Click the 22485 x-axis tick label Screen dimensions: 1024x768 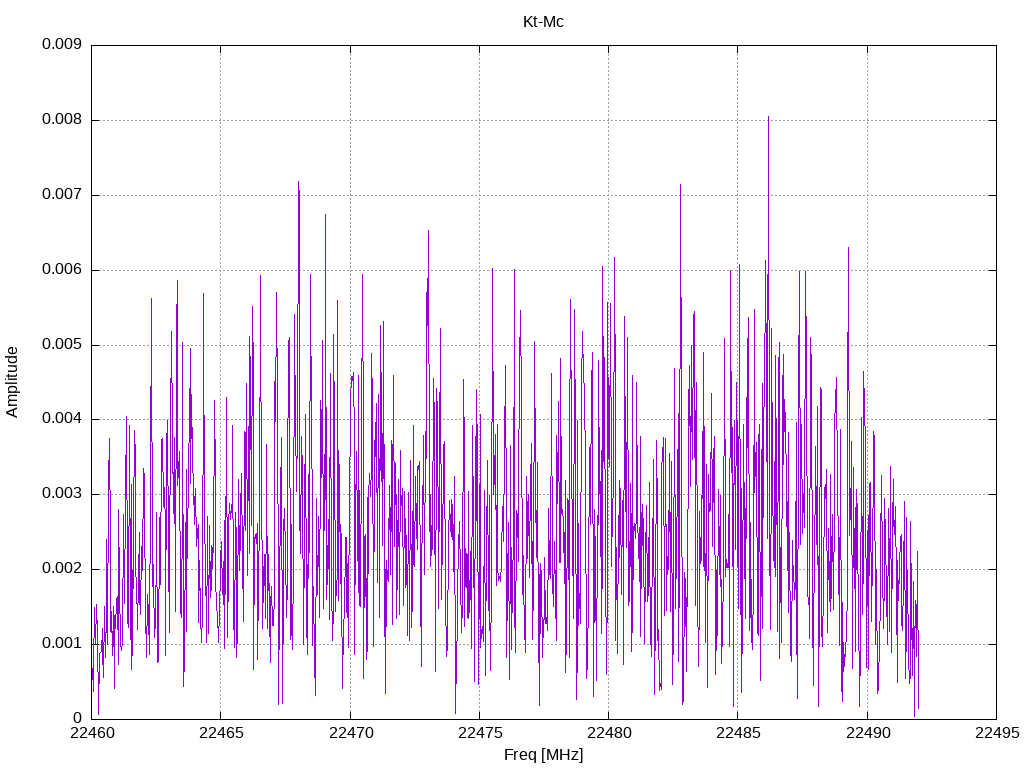tap(737, 733)
